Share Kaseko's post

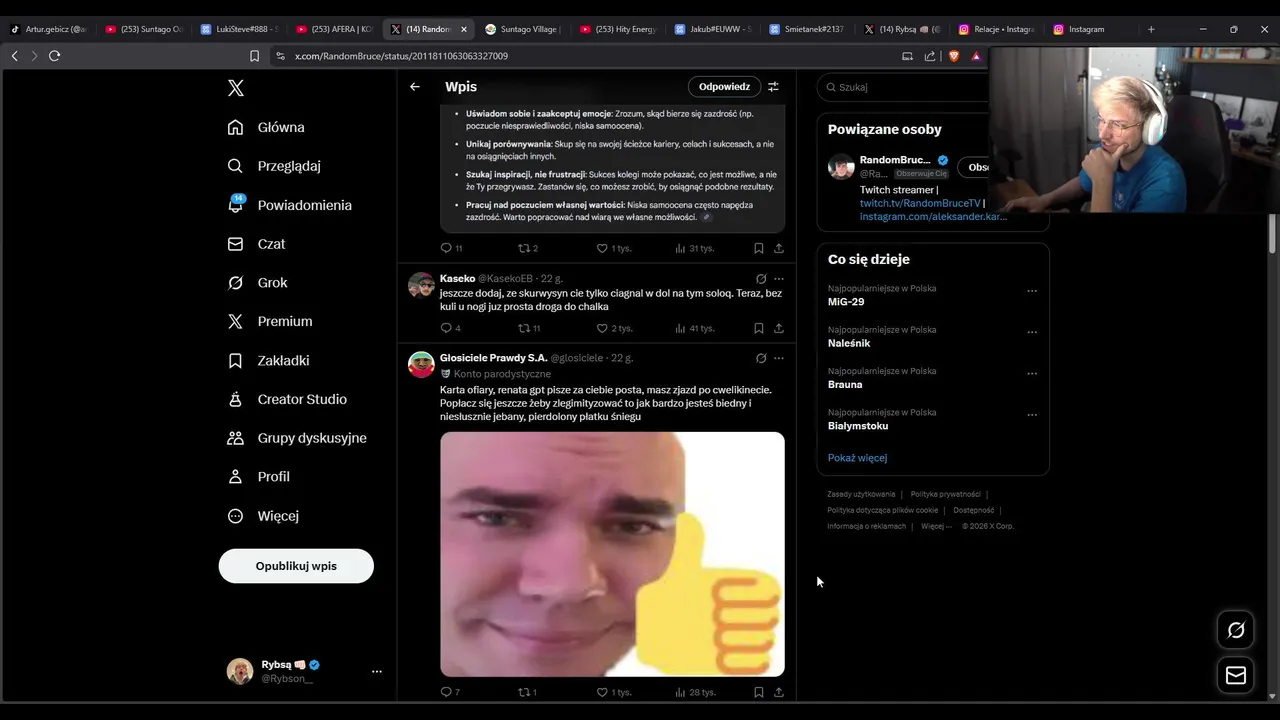click(779, 328)
